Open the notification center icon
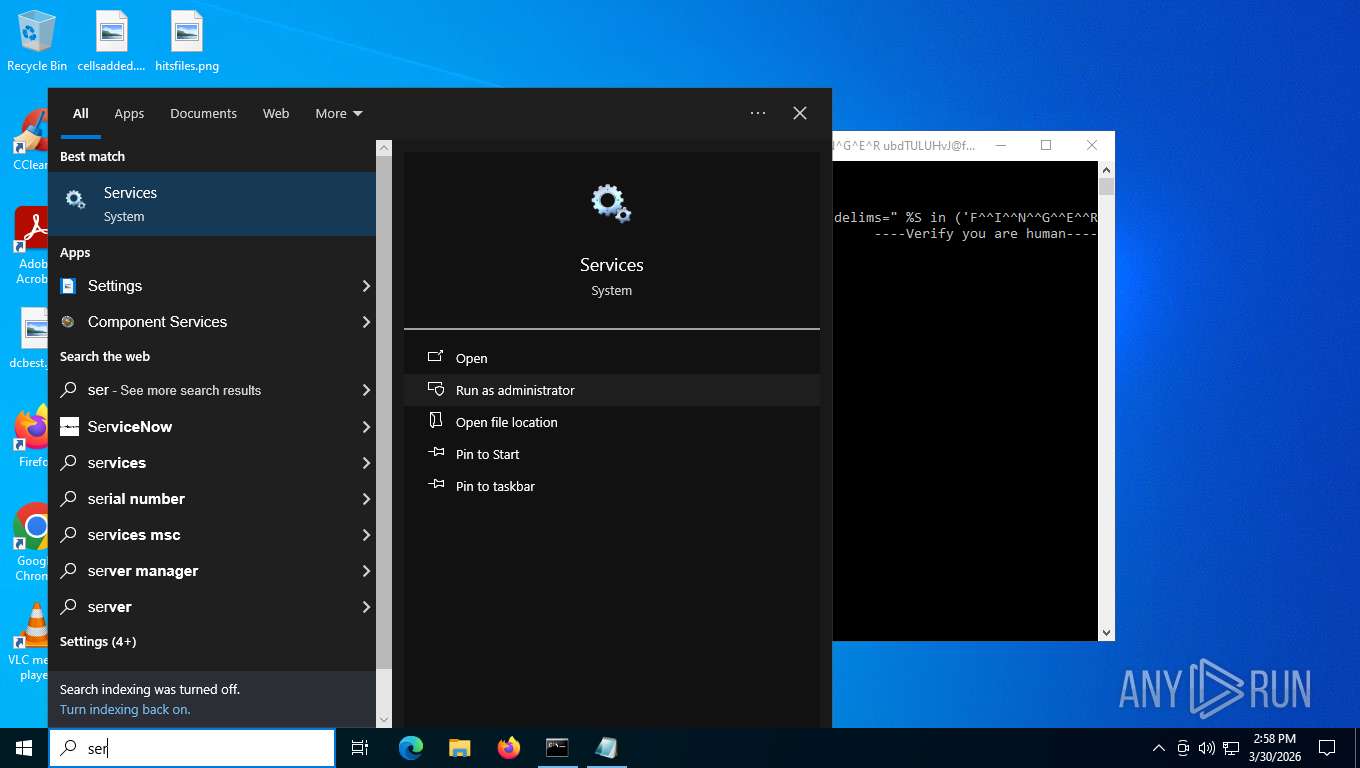 [x=1327, y=748]
